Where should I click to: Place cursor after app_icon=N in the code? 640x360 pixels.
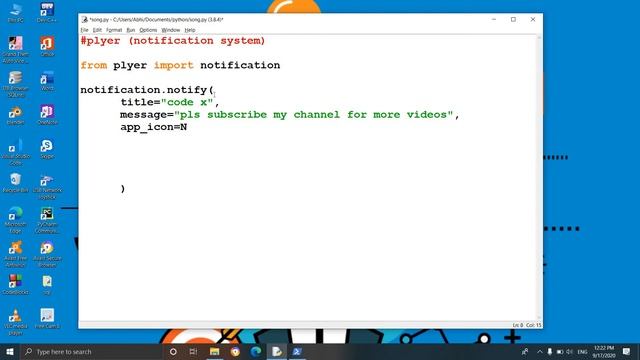[187, 127]
